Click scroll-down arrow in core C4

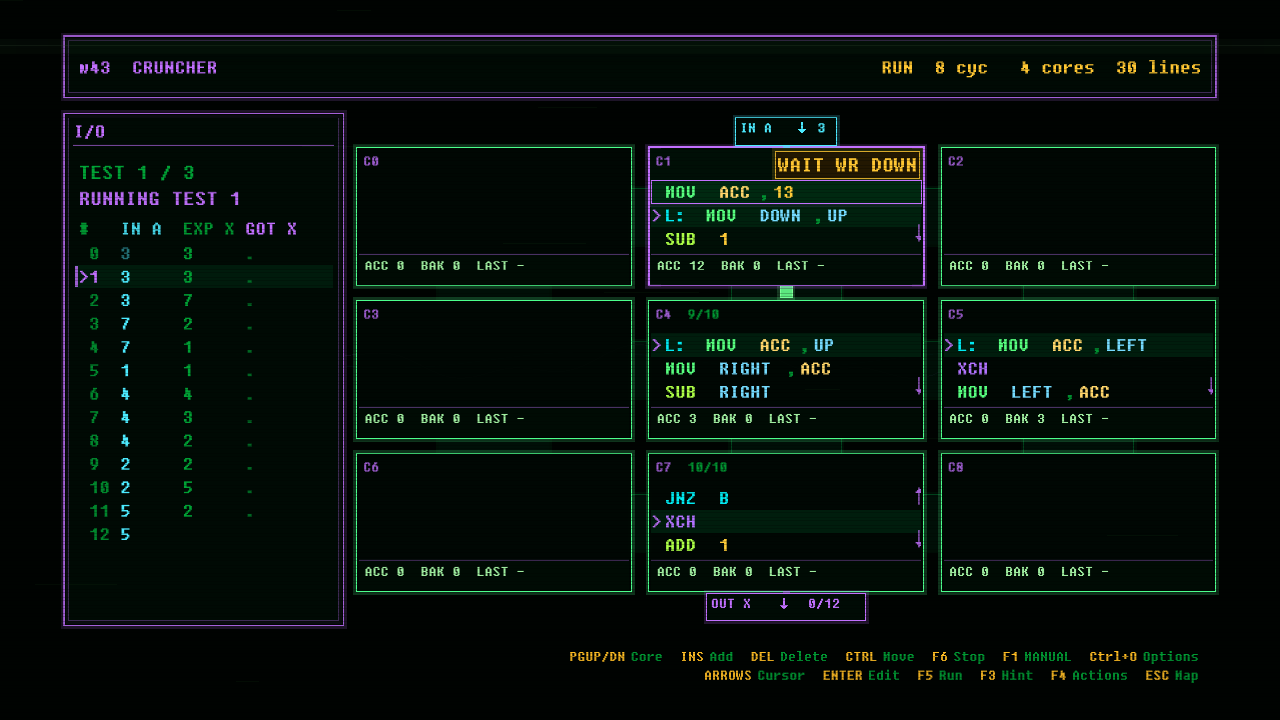[918, 386]
